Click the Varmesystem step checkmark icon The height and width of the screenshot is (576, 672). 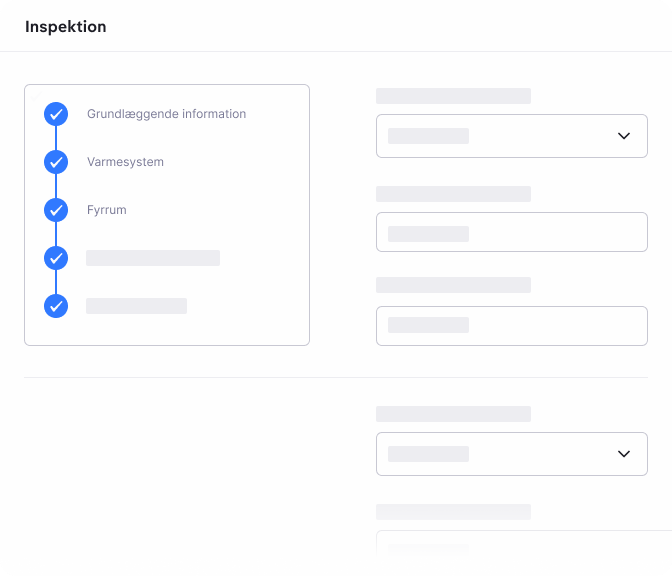(56, 162)
